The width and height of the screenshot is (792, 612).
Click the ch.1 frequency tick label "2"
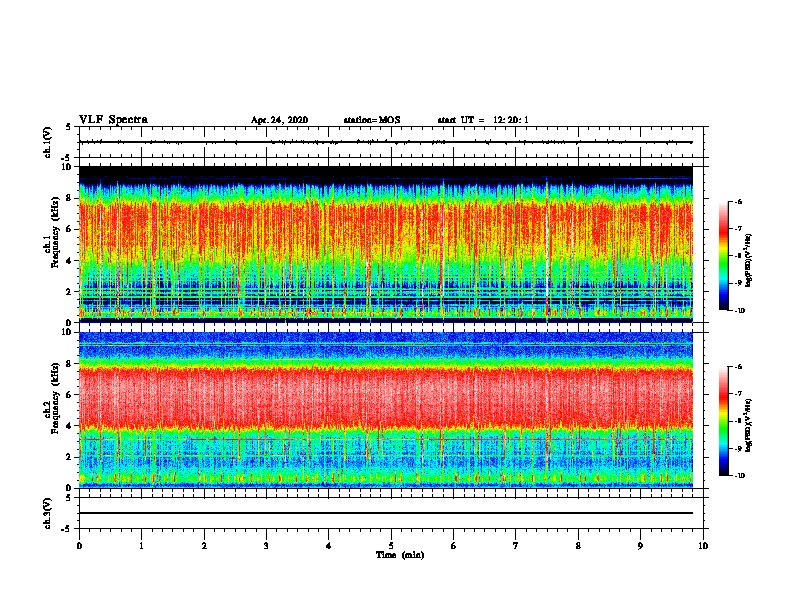[69, 292]
